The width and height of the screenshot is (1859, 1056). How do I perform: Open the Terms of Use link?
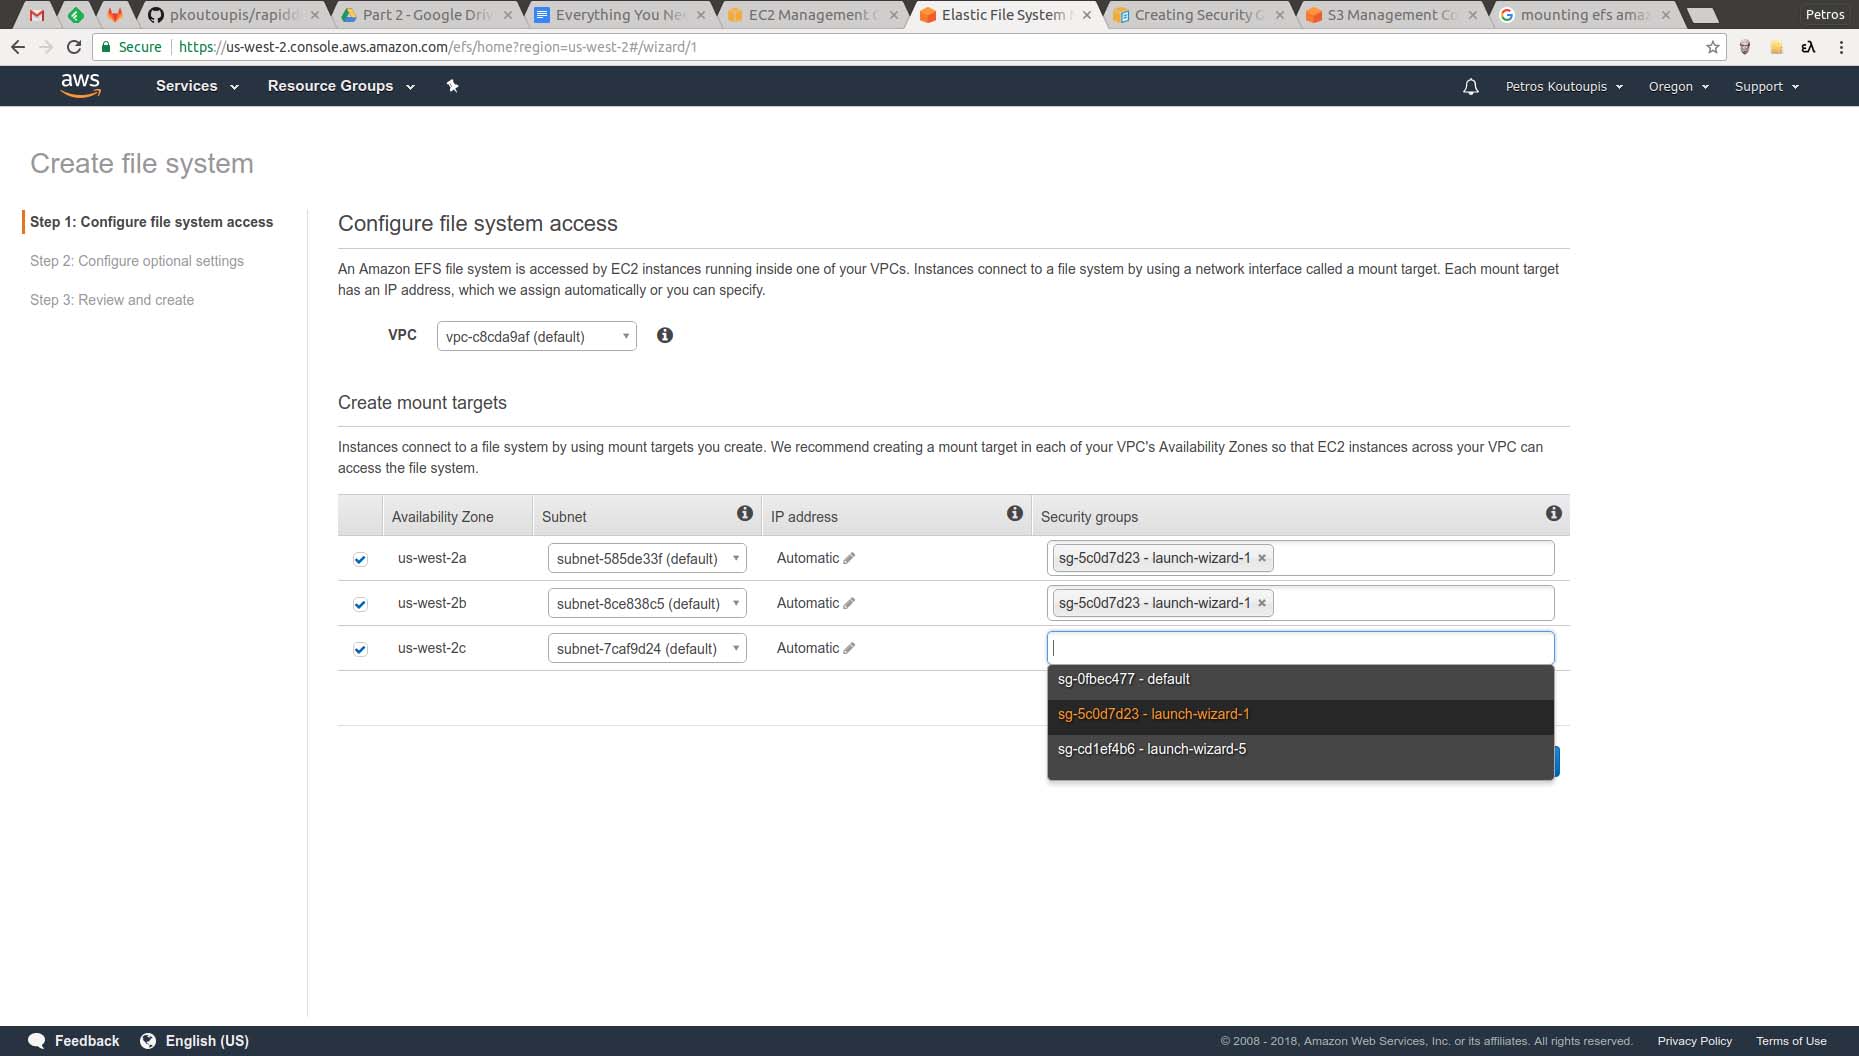point(1791,1041)
